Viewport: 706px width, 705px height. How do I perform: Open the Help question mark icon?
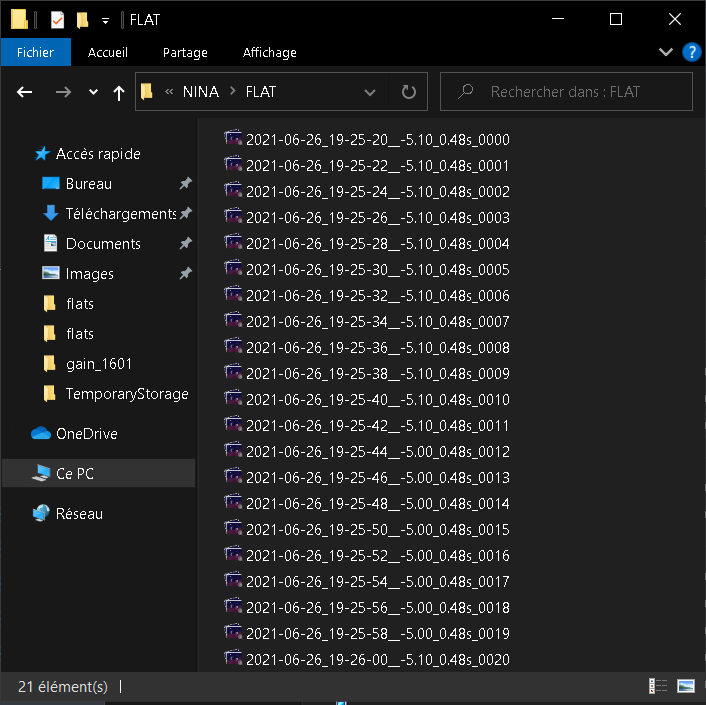[690, 52]
